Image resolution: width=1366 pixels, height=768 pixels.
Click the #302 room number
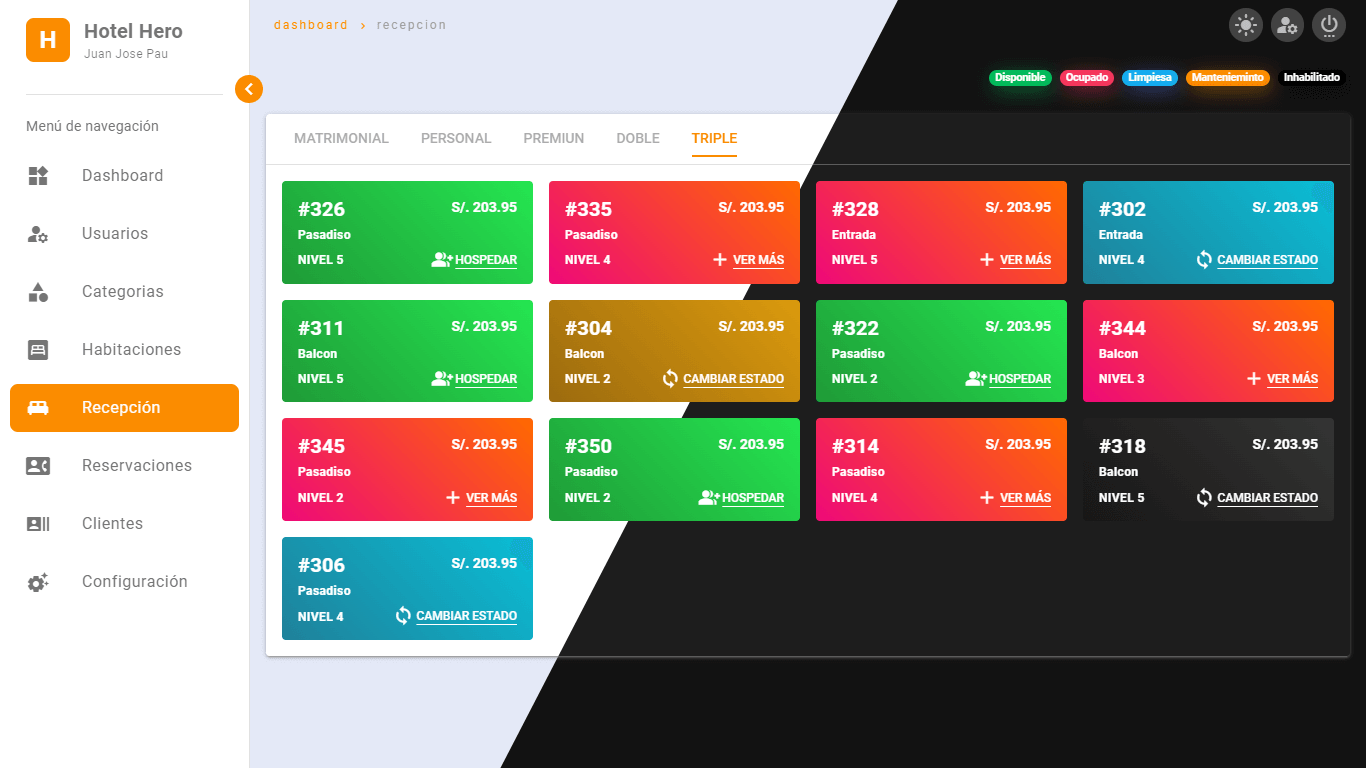(1122, 209)
